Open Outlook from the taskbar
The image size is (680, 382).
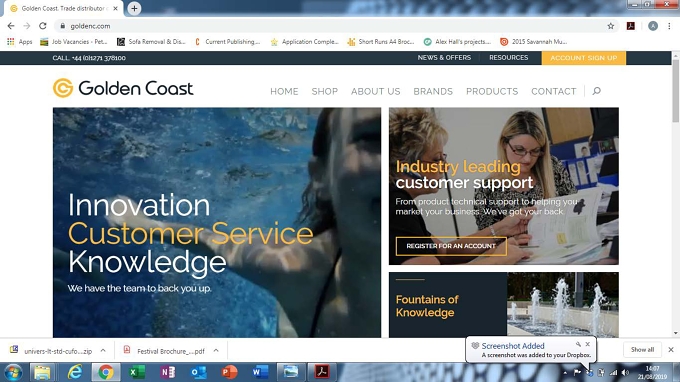pyautogui.click(x=199, y=372)
